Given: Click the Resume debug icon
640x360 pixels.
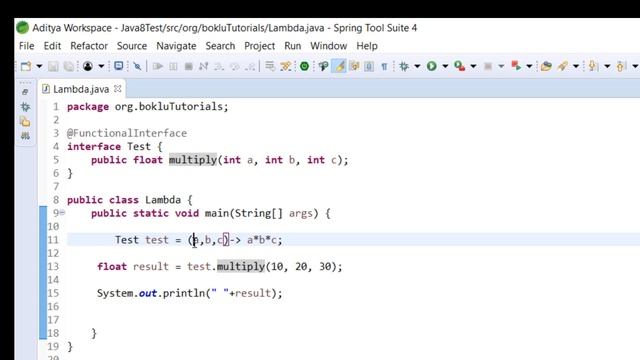Looking at the screenshot, I should (158, 66).
